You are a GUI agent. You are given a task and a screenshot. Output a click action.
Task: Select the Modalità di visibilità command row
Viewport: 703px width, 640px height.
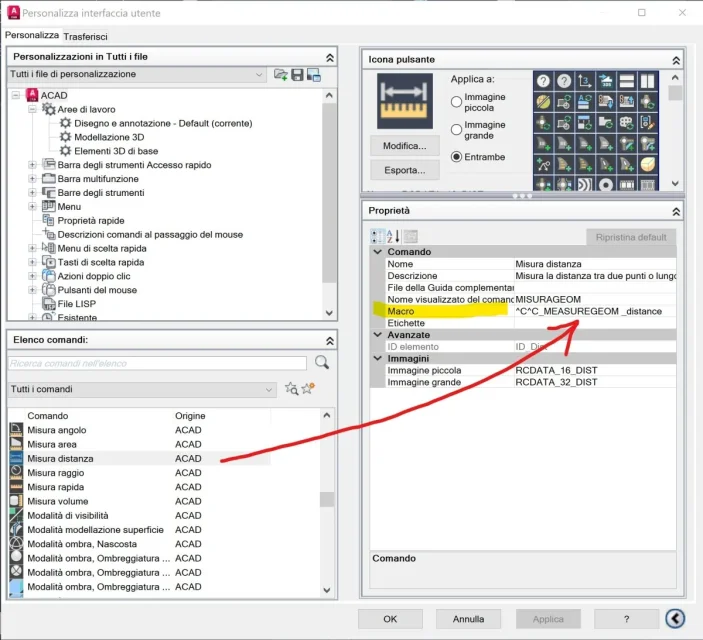tap(139, 515)
